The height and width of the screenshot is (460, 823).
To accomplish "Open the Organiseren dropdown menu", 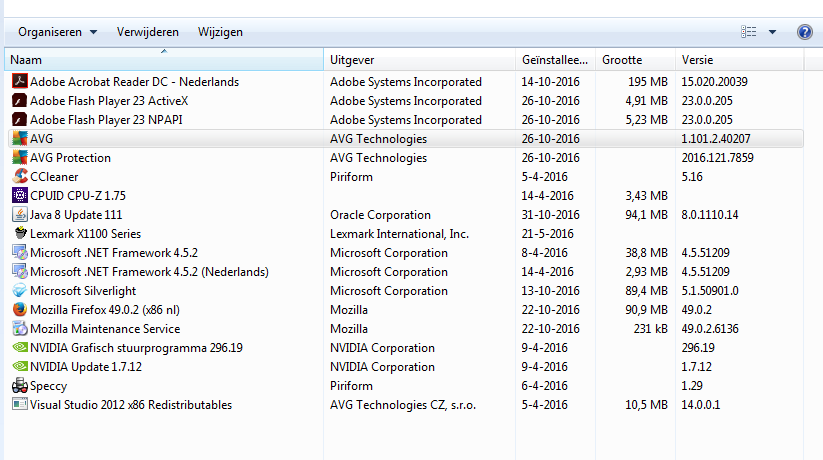I will pyautogui.click(x=57, y=32).
